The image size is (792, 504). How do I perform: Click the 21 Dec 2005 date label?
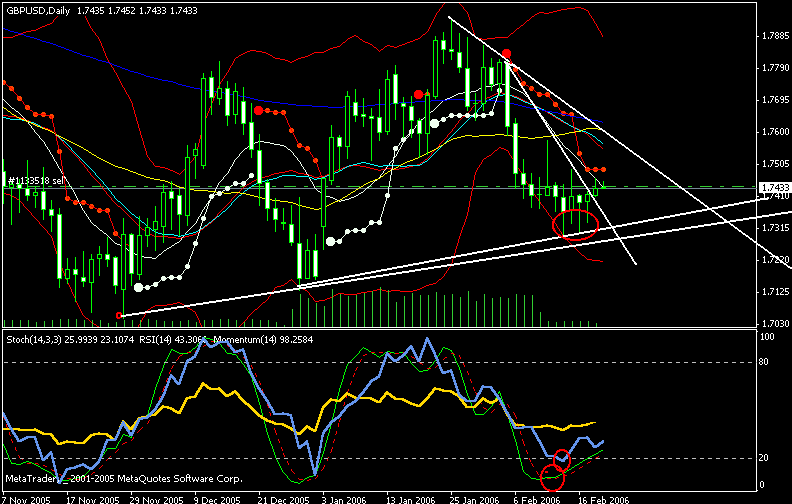coord(284,500)
